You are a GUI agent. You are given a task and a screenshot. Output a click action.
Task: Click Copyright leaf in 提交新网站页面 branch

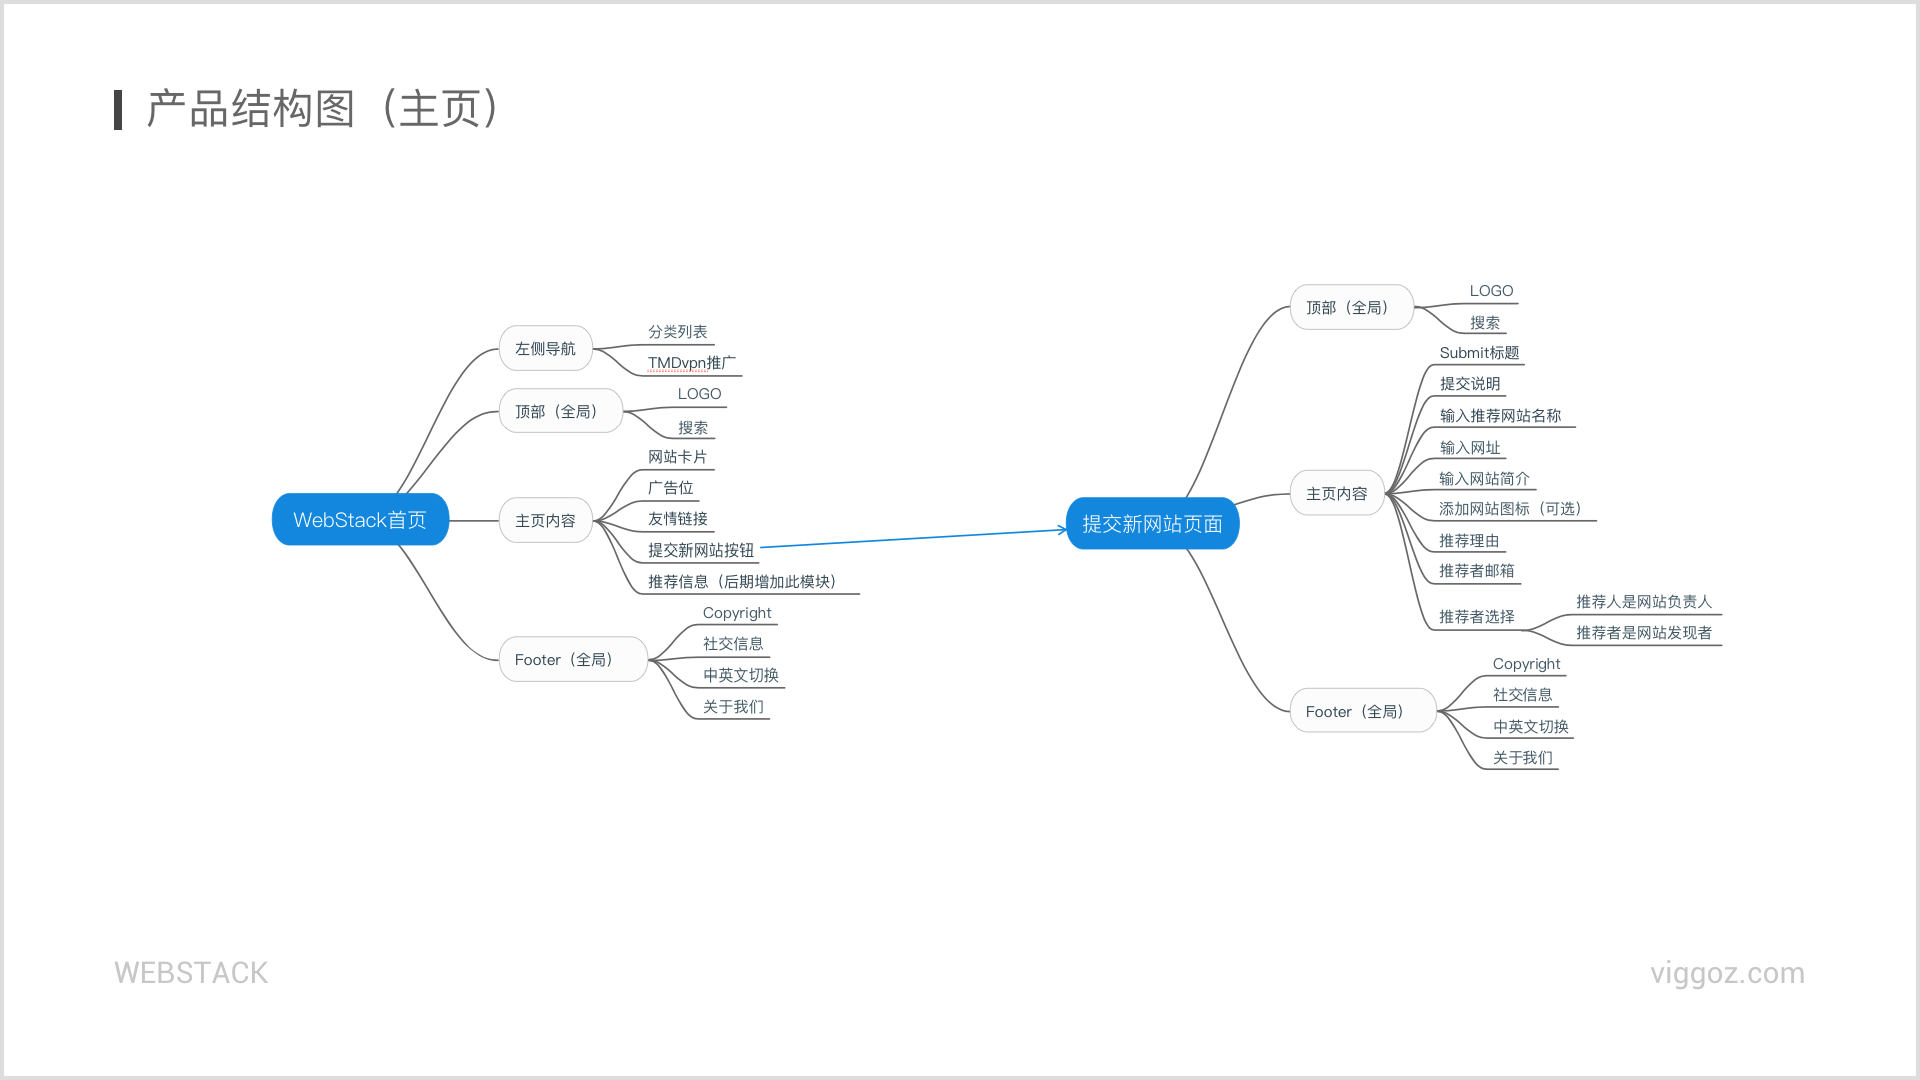click(1526, 664)
